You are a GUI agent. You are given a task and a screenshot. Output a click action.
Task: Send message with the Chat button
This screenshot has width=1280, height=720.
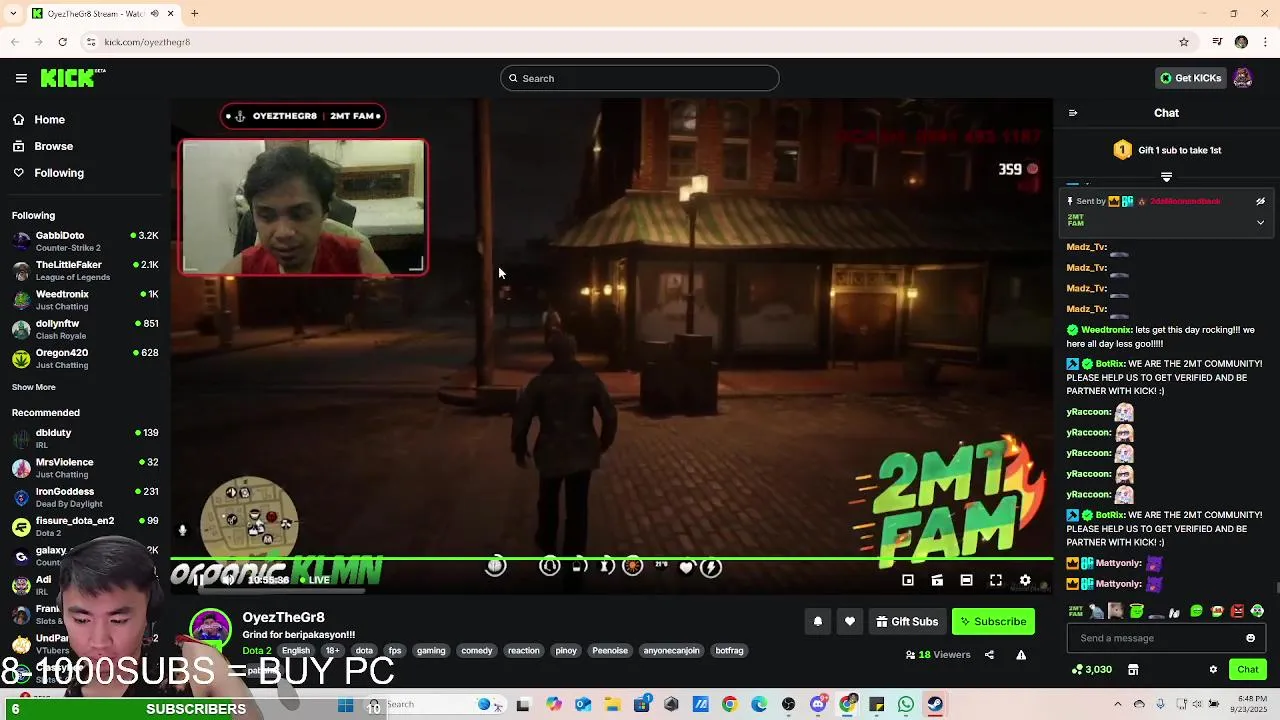(1247, 669)
